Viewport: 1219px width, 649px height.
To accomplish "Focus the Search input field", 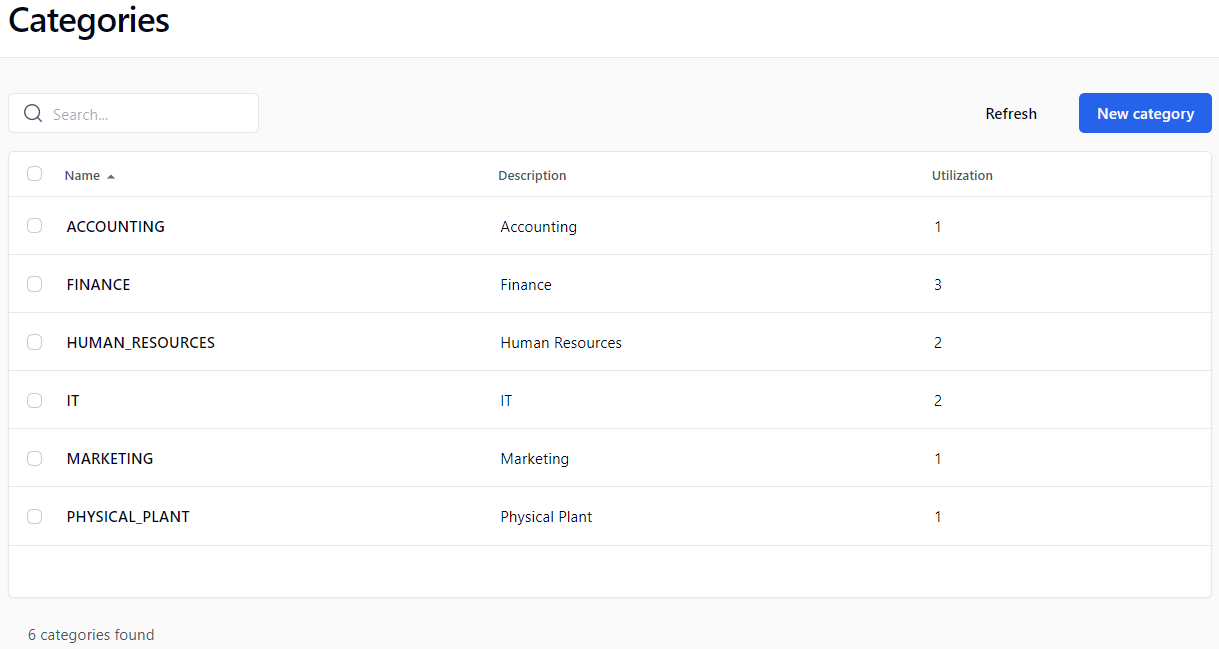I will [x=150, y=114].
